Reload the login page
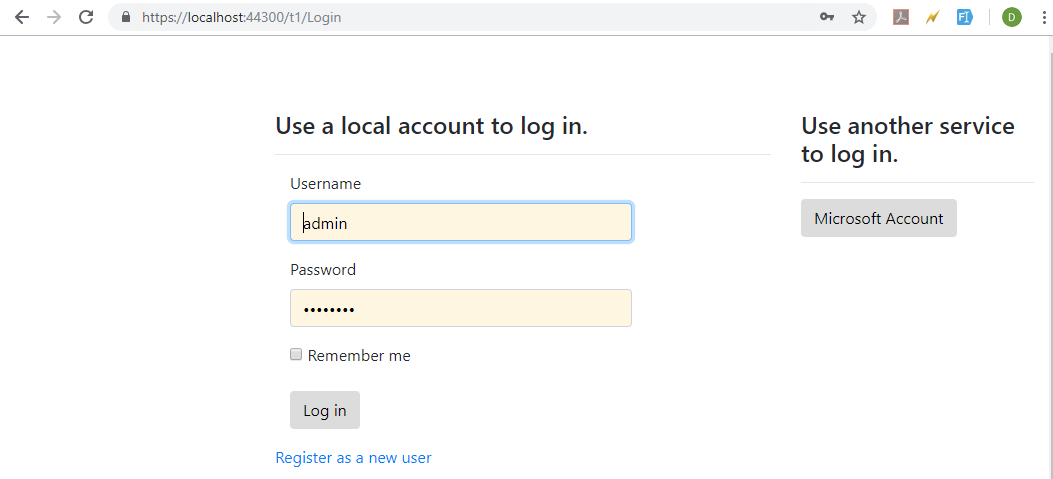 click(x=86, y=17)
